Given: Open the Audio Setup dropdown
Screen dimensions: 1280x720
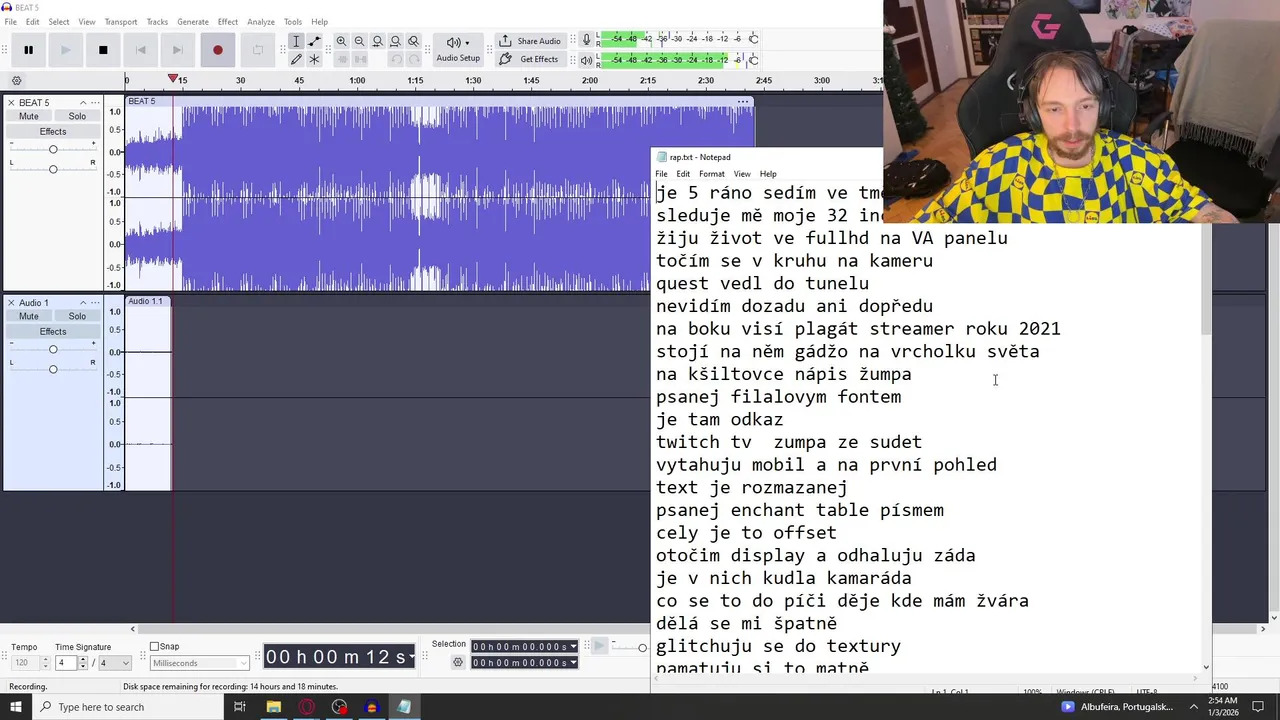Looking at the screenshot, I should click(458, 49).
